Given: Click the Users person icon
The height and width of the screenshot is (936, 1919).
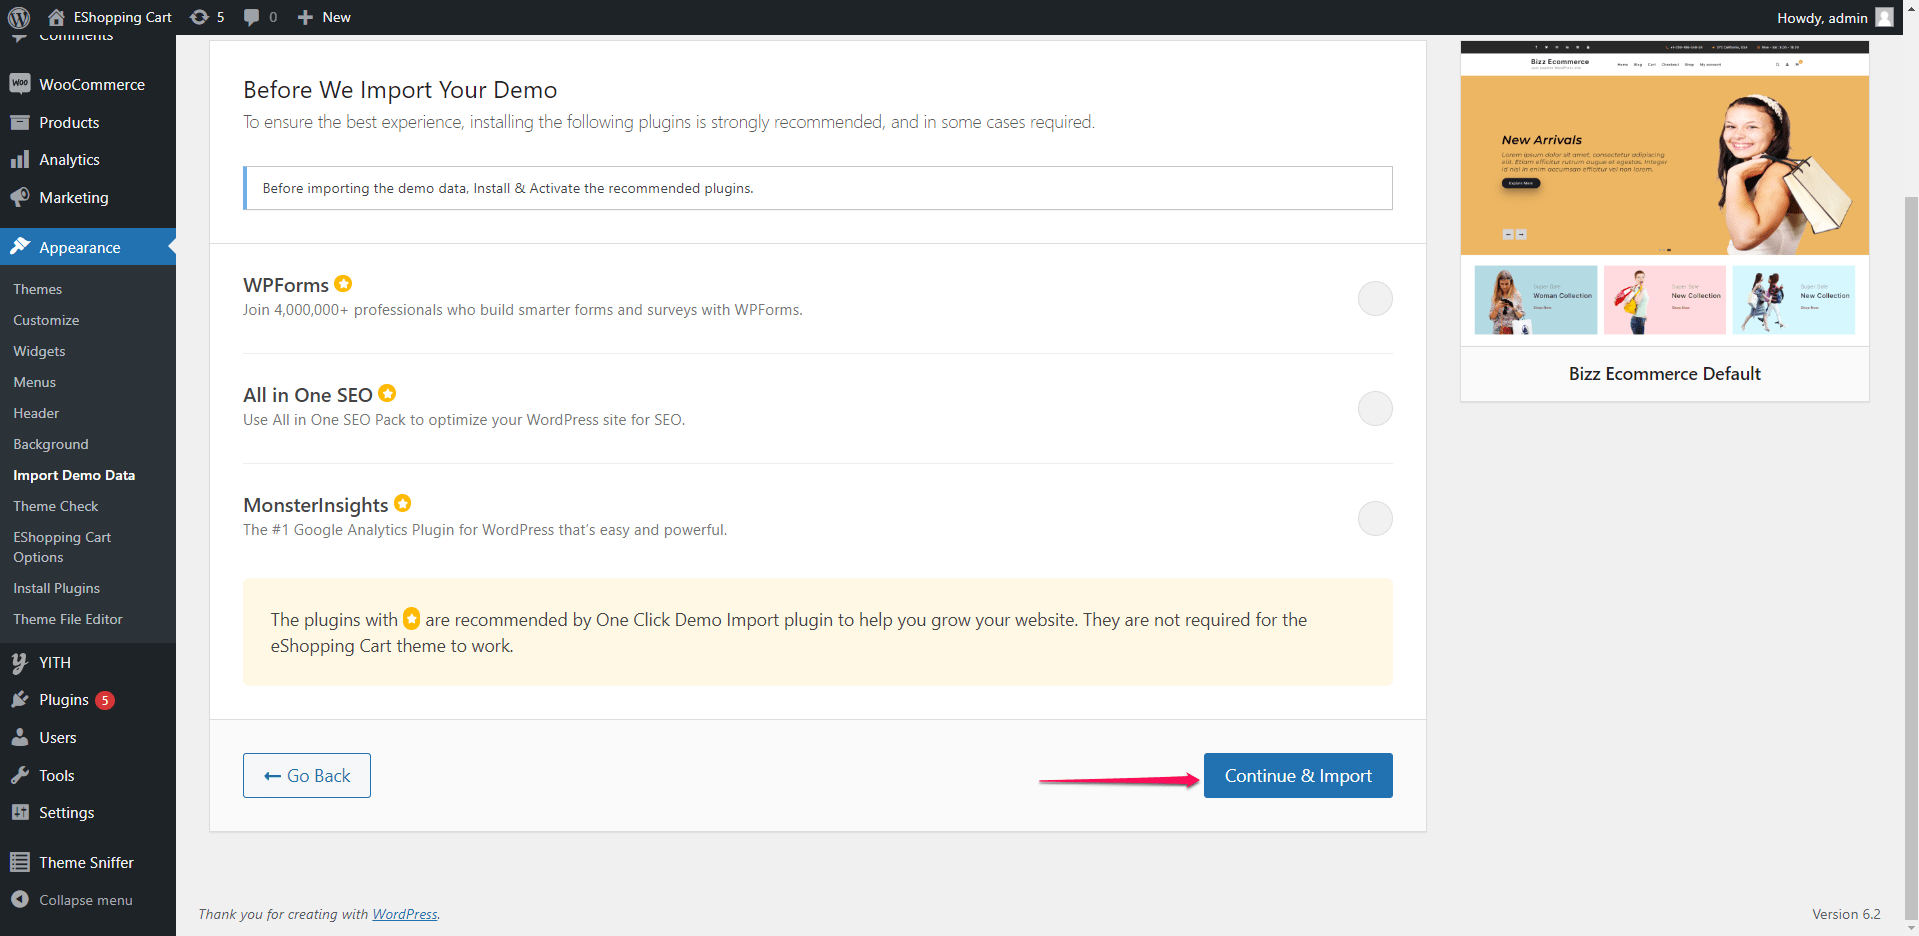Looking at the screenshot, I should 20,737.
